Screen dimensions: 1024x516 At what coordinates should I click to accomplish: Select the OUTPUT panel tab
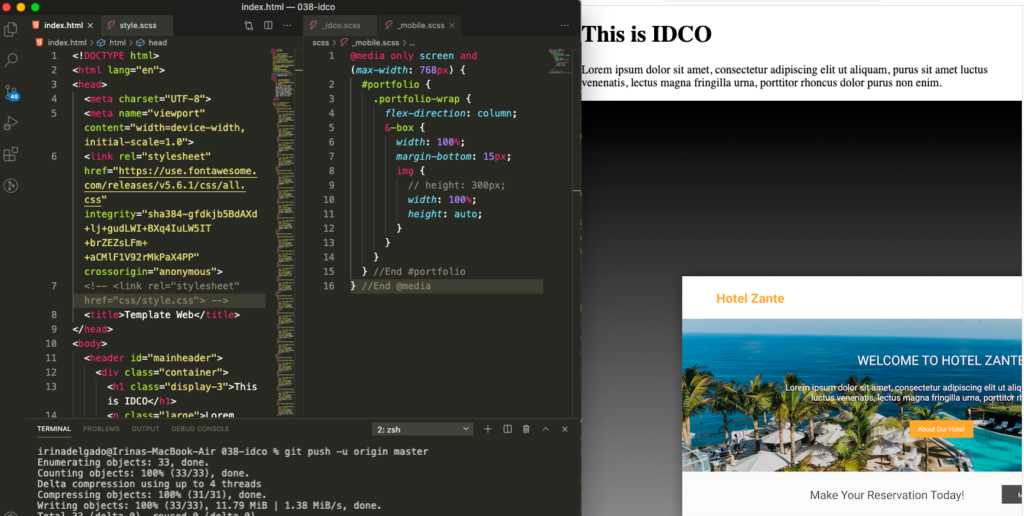coord(145,429)
